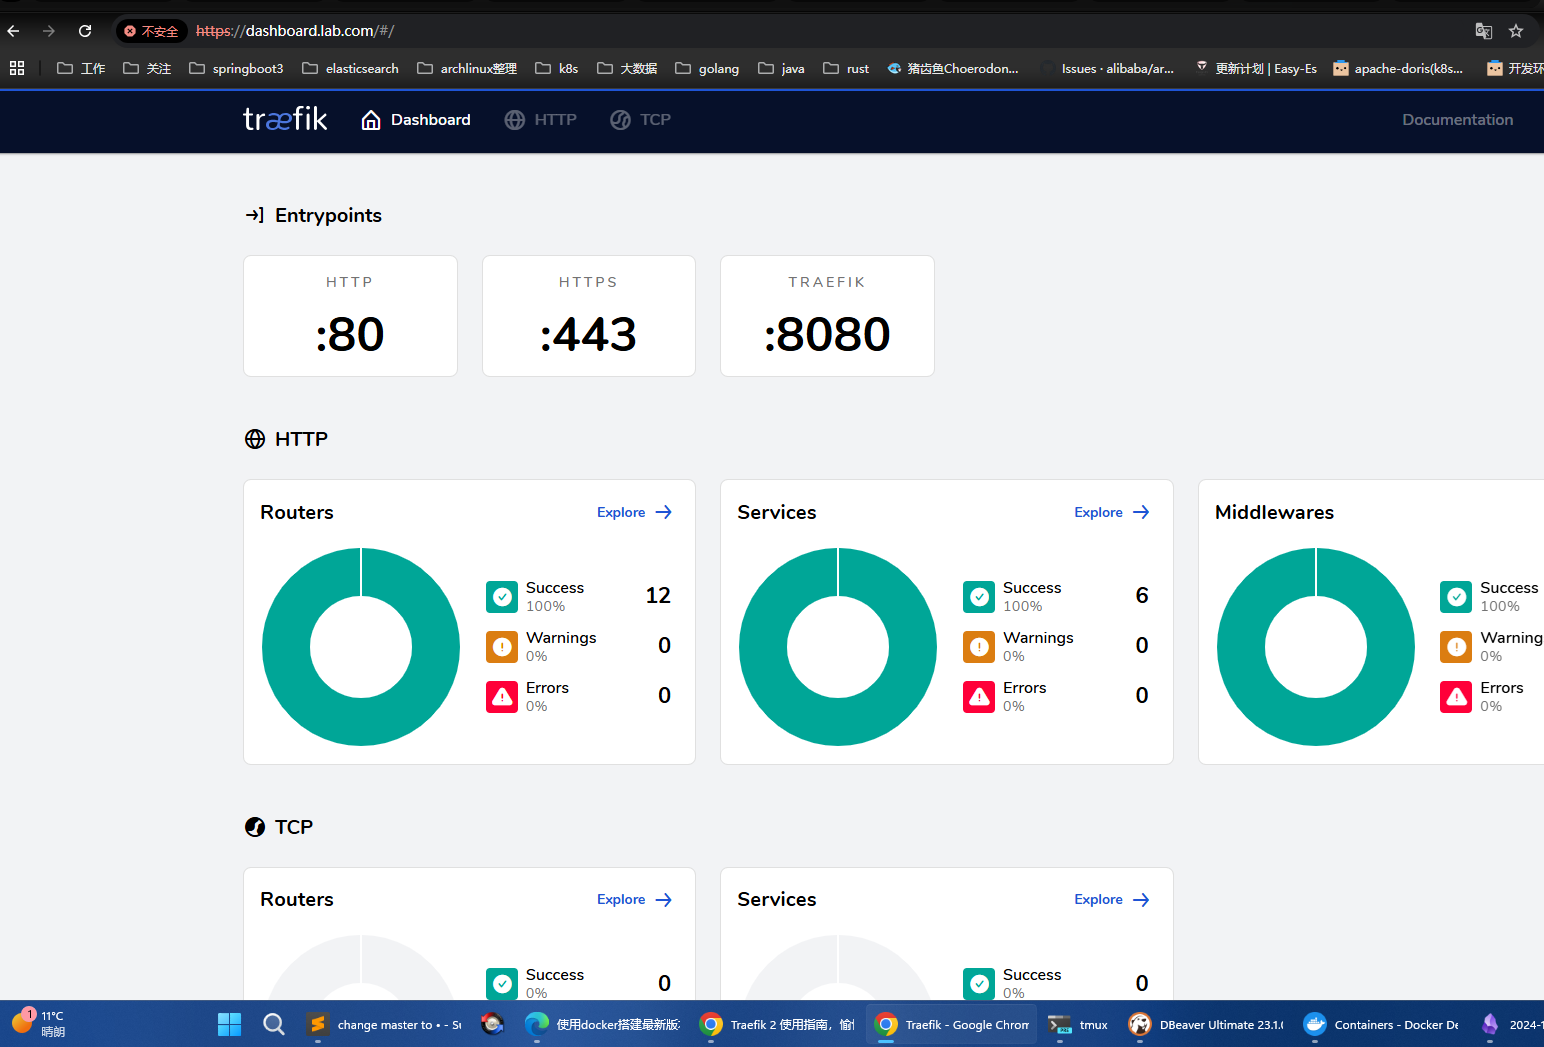The width and height of the screenshot is (1544, 1047).
Task: Open the weather widget showing 11°C
Action: coord(40,1024)
